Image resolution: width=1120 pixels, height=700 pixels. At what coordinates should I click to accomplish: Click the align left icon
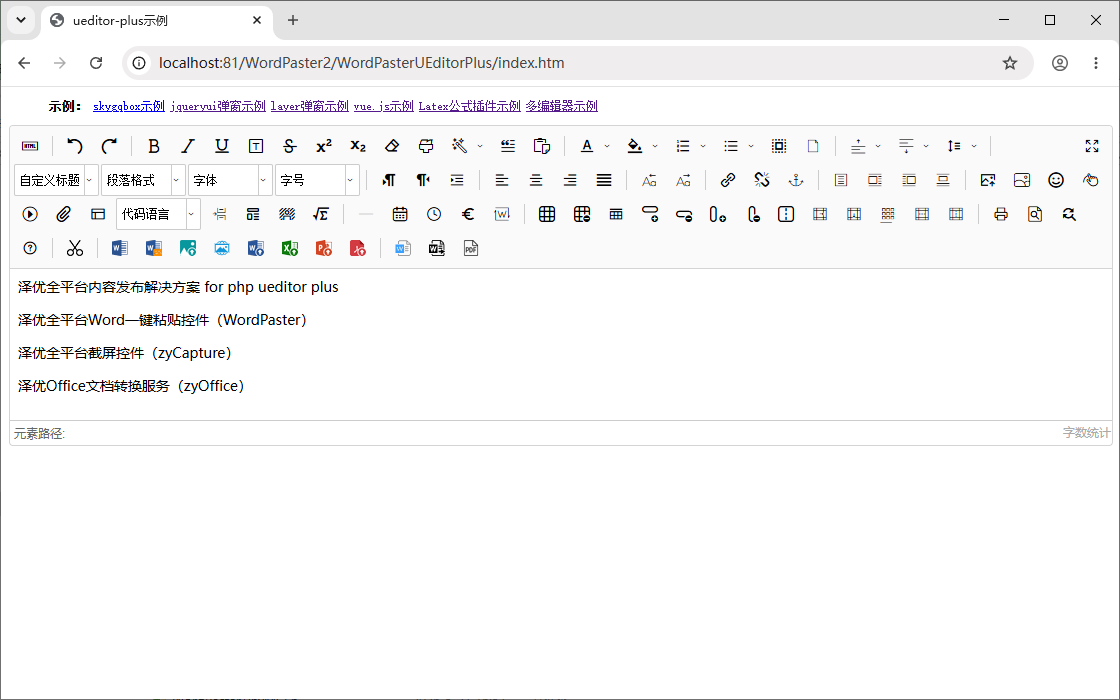tap(501, 180)
